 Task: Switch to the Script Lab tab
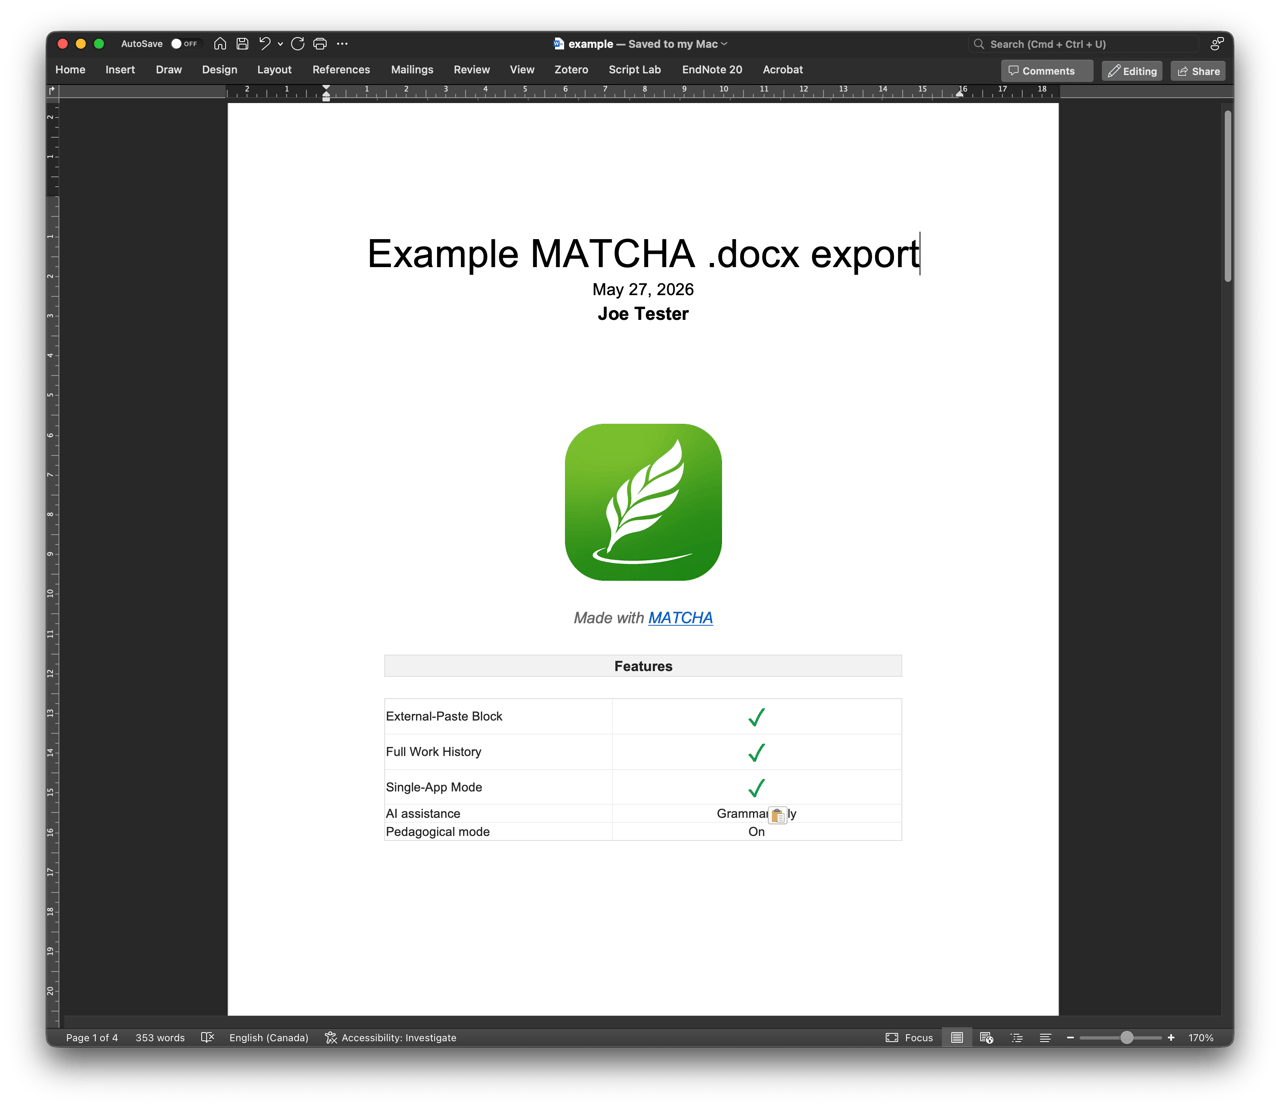635,70
